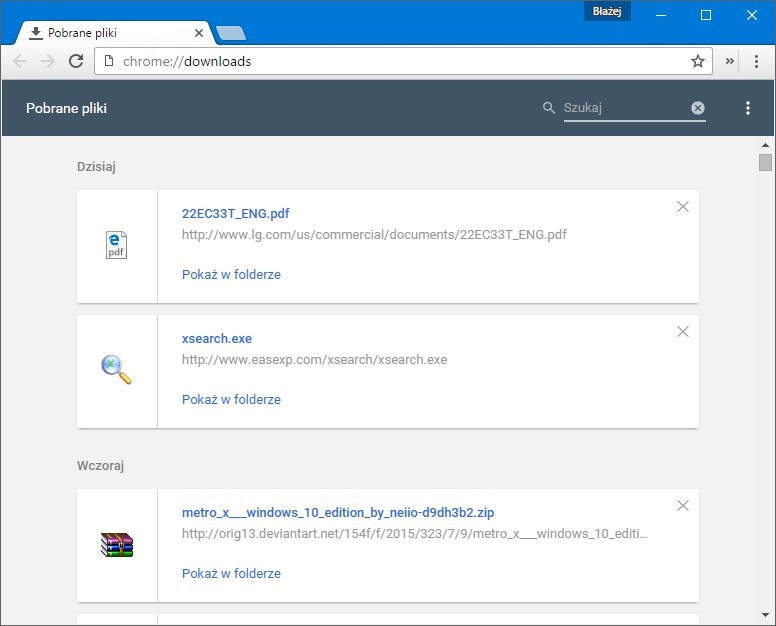Open Chrome's main three-dot menu

coord(756,61)
